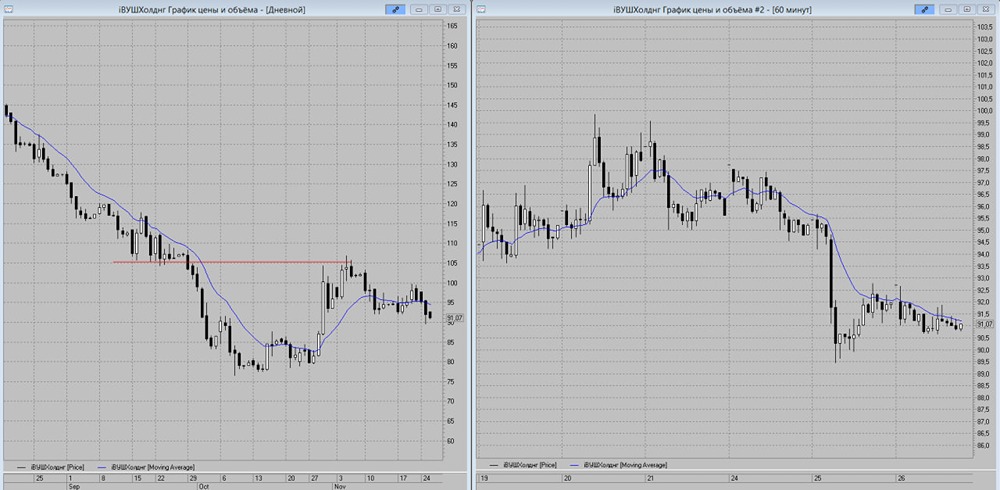Click the 91,07 current price label on the 60-minute chart
The image size is (1000, 490).
pos(984,324)
